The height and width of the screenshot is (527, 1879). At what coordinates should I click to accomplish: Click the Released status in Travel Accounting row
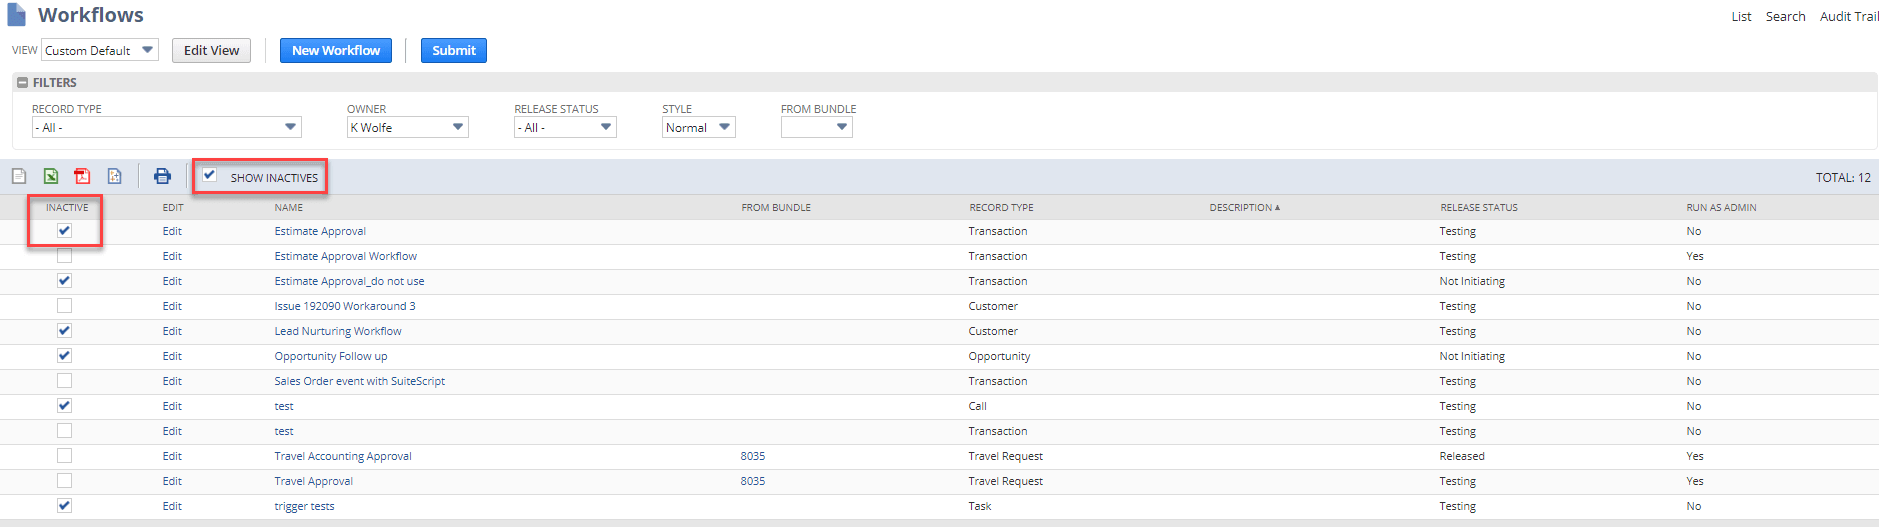click(x=1462, y=456)
